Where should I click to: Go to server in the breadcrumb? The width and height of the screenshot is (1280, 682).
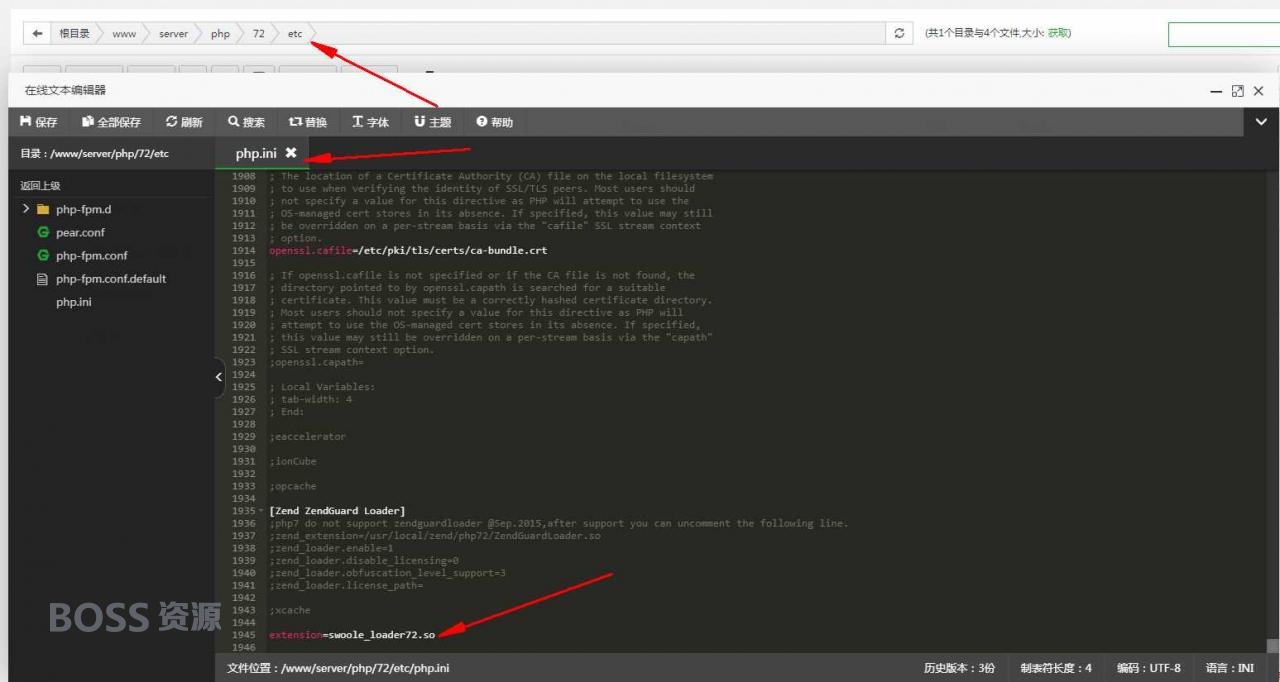(173, 33)
